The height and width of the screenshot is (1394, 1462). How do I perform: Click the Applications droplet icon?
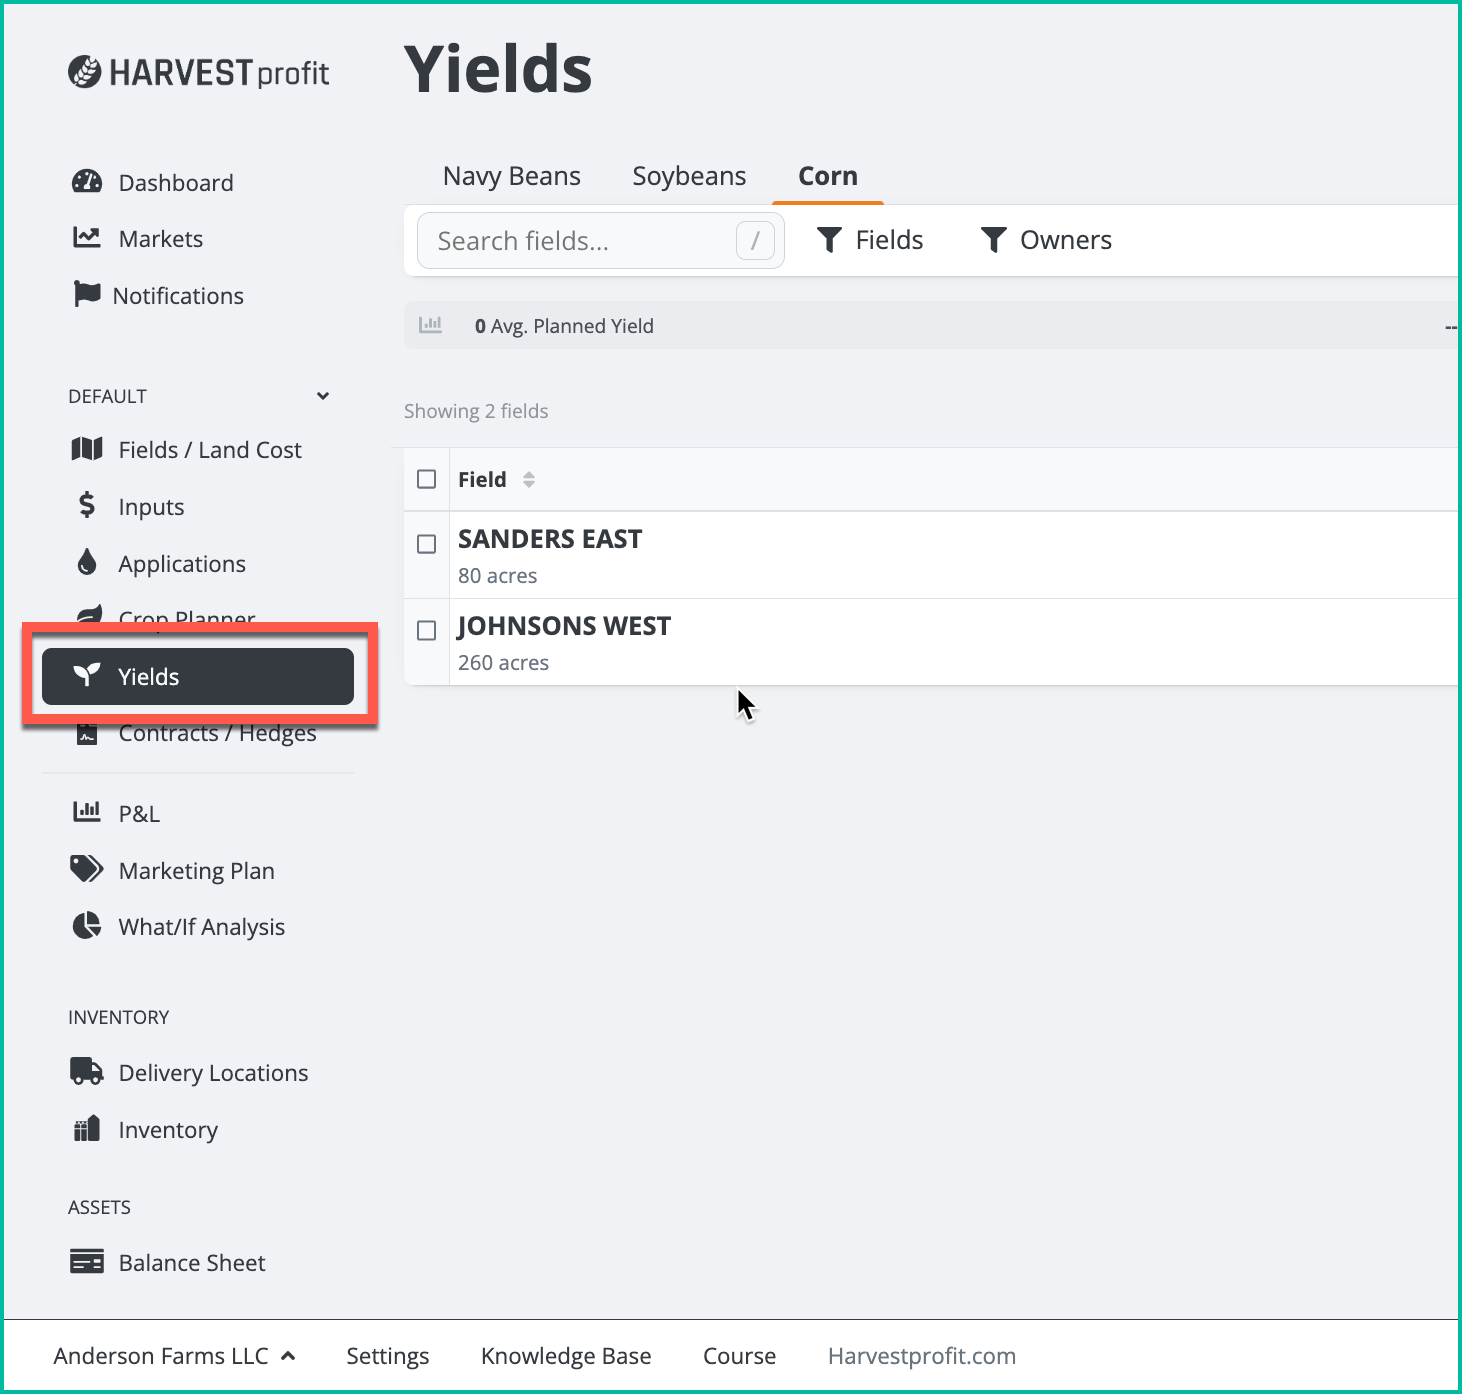click(x=87, y=562)
